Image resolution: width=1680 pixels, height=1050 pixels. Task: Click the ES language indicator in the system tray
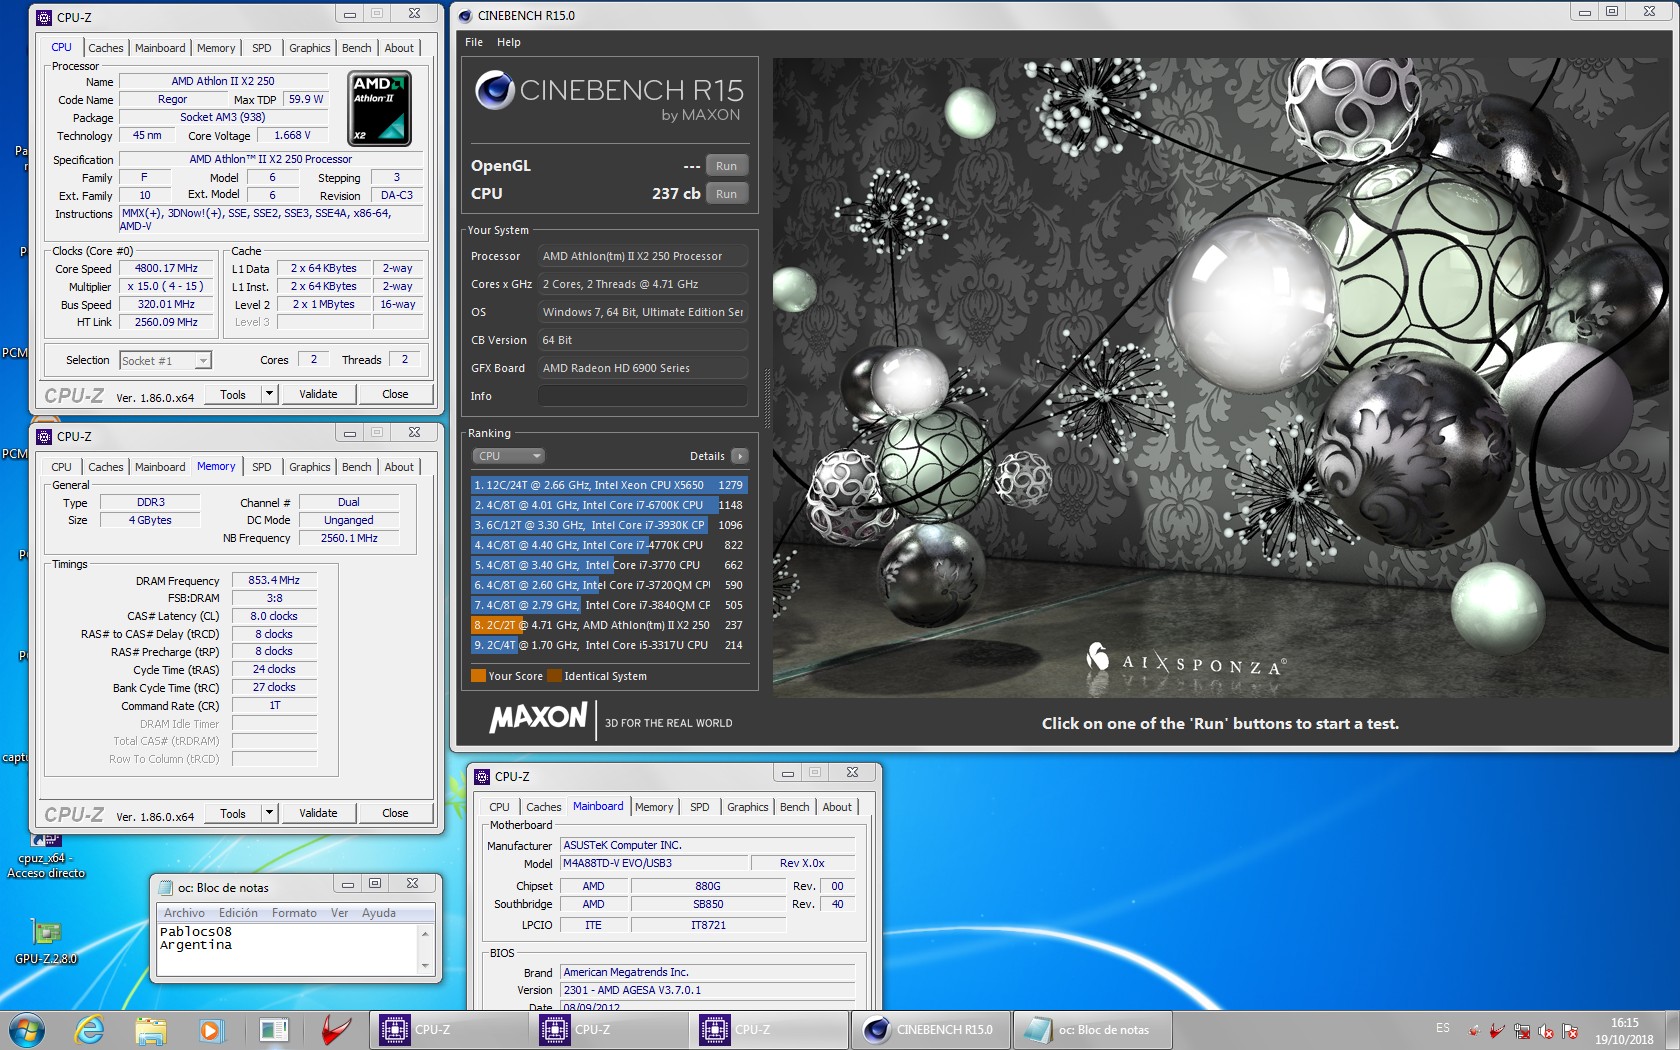click(1442, 1028)
